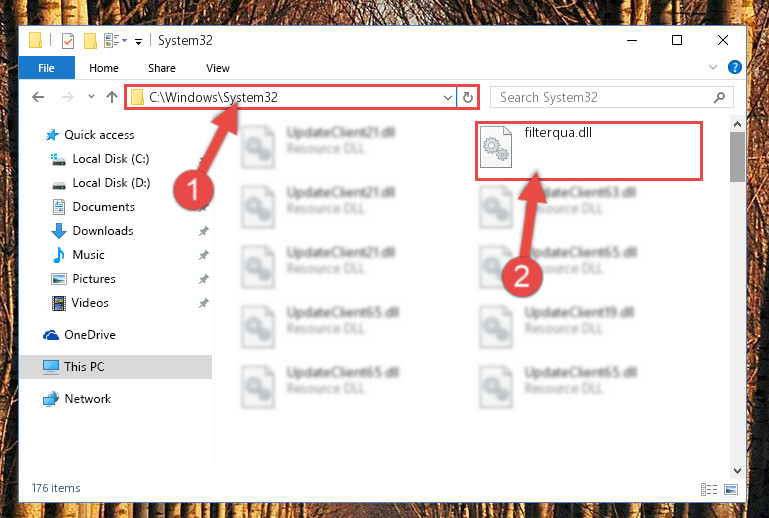The width and height of the screenshot is (769, 518).
Task: Refresh the System32 folder view
Action: (x=467, y=97)
